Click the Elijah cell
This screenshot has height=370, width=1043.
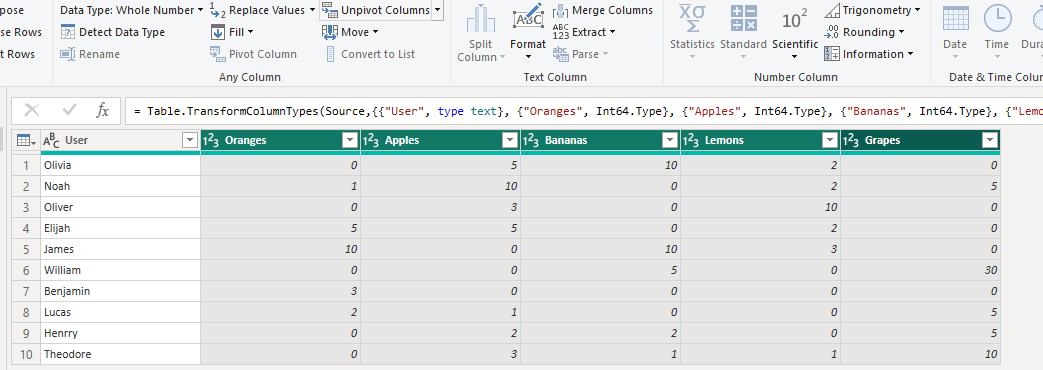click(120, 228)
